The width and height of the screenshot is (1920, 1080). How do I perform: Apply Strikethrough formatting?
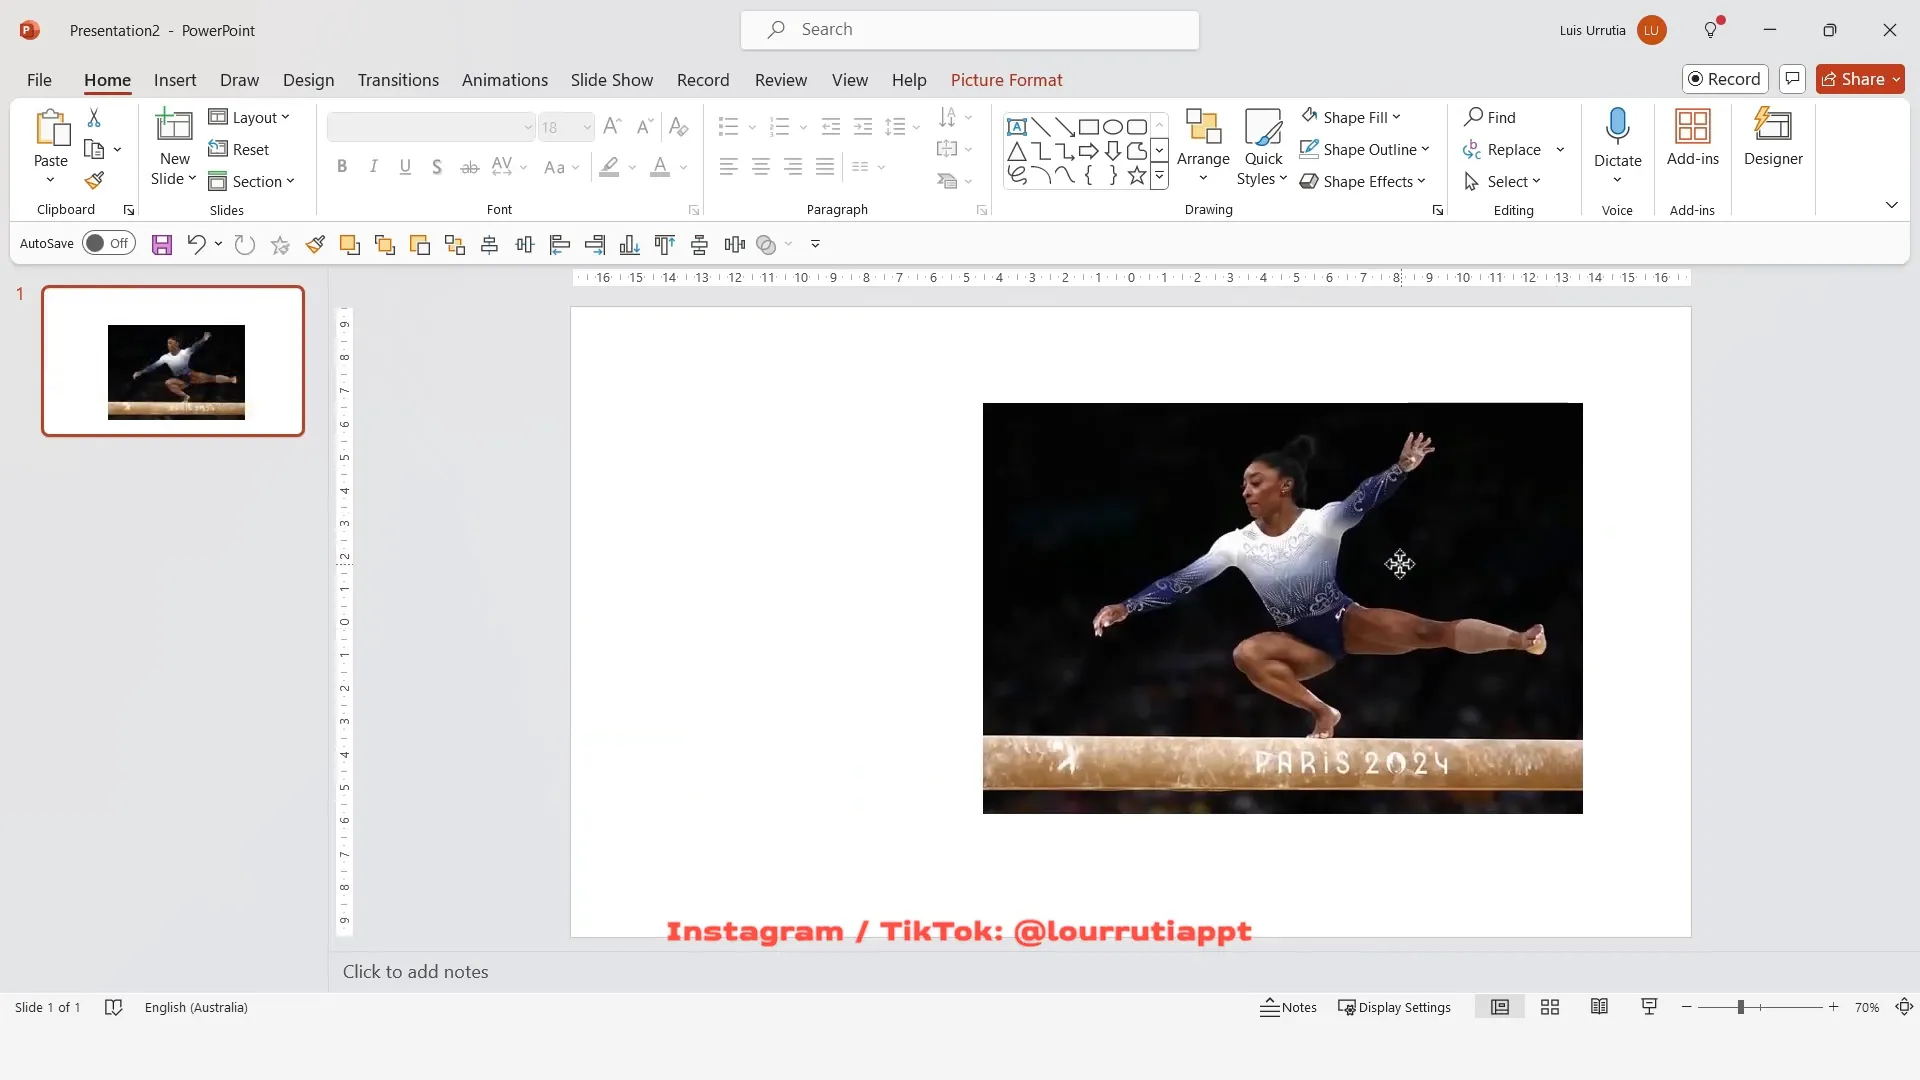[x=469, y=167]
